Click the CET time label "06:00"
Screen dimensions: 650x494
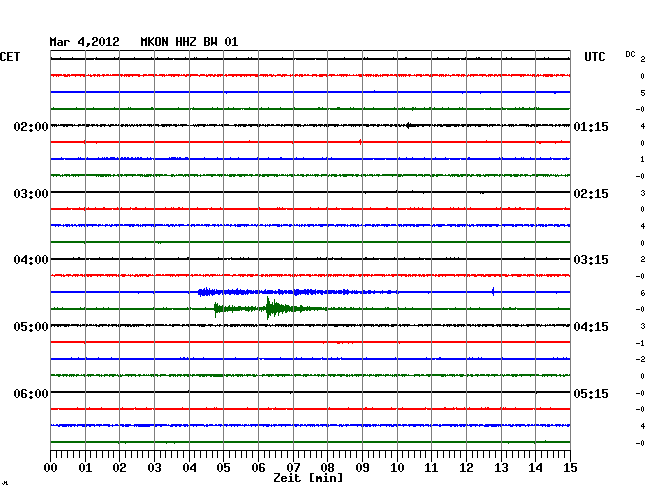[x=31, y=393]
